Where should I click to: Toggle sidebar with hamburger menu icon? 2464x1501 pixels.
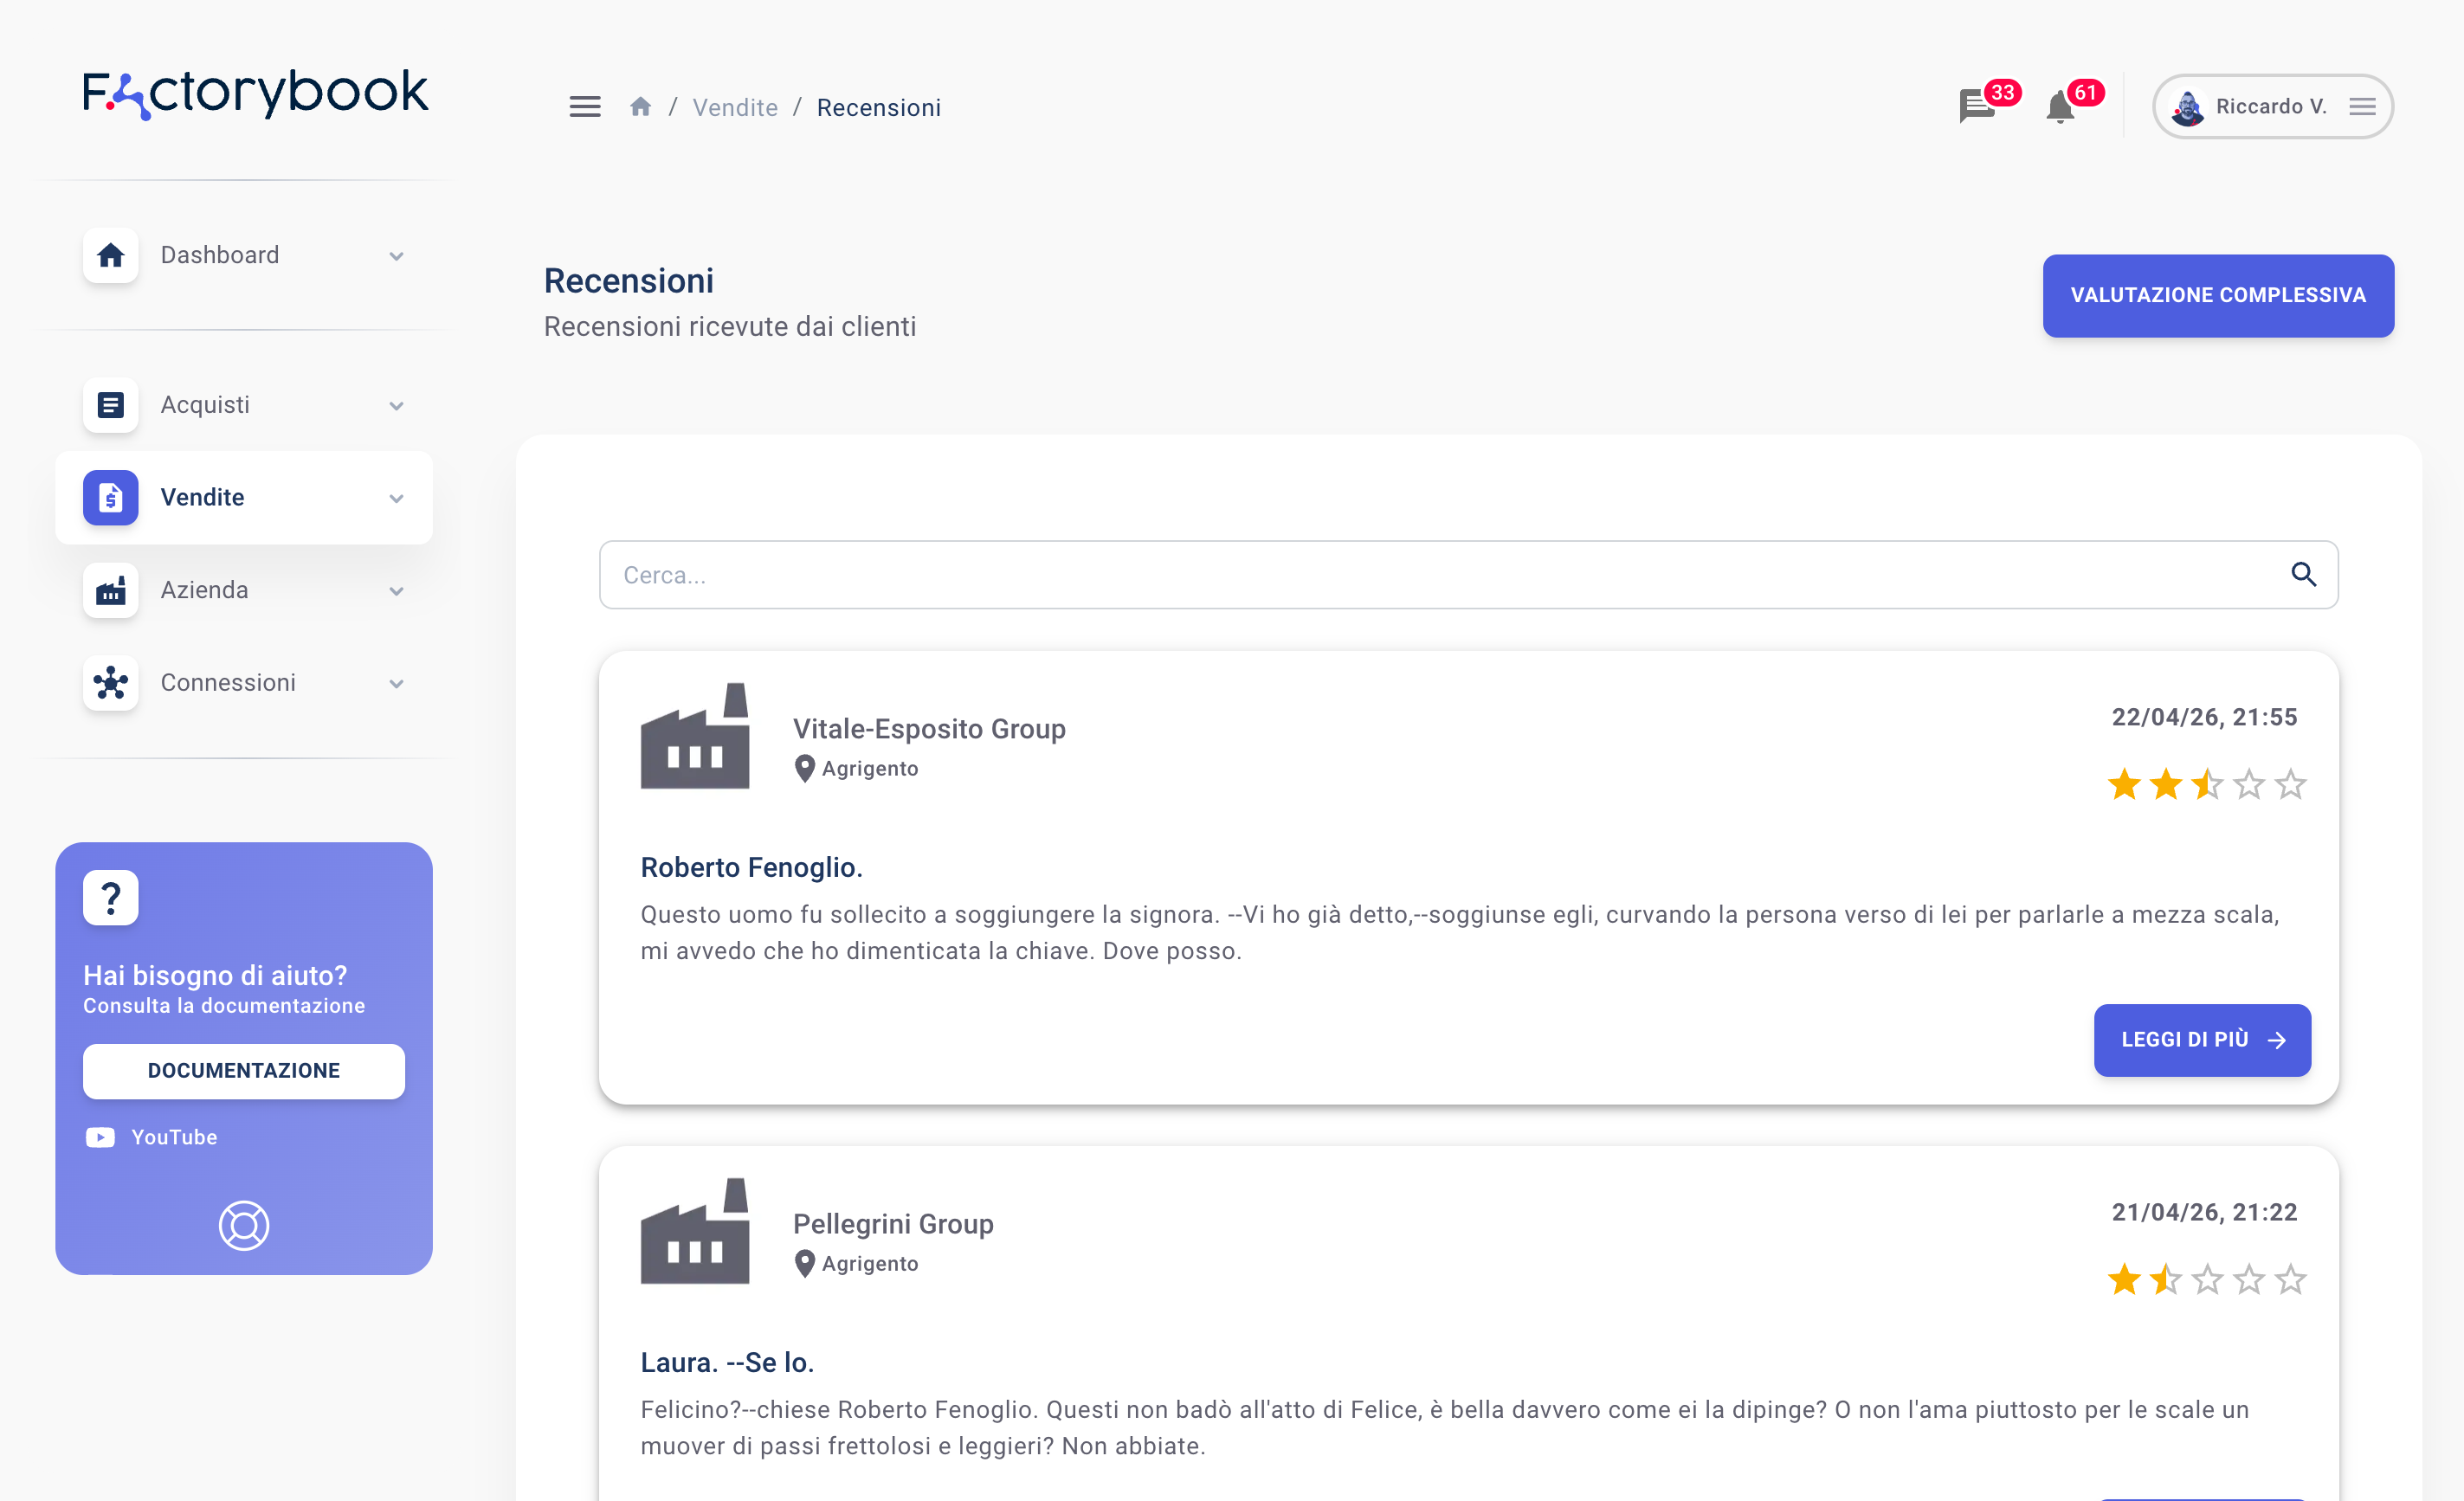(585, 107)
